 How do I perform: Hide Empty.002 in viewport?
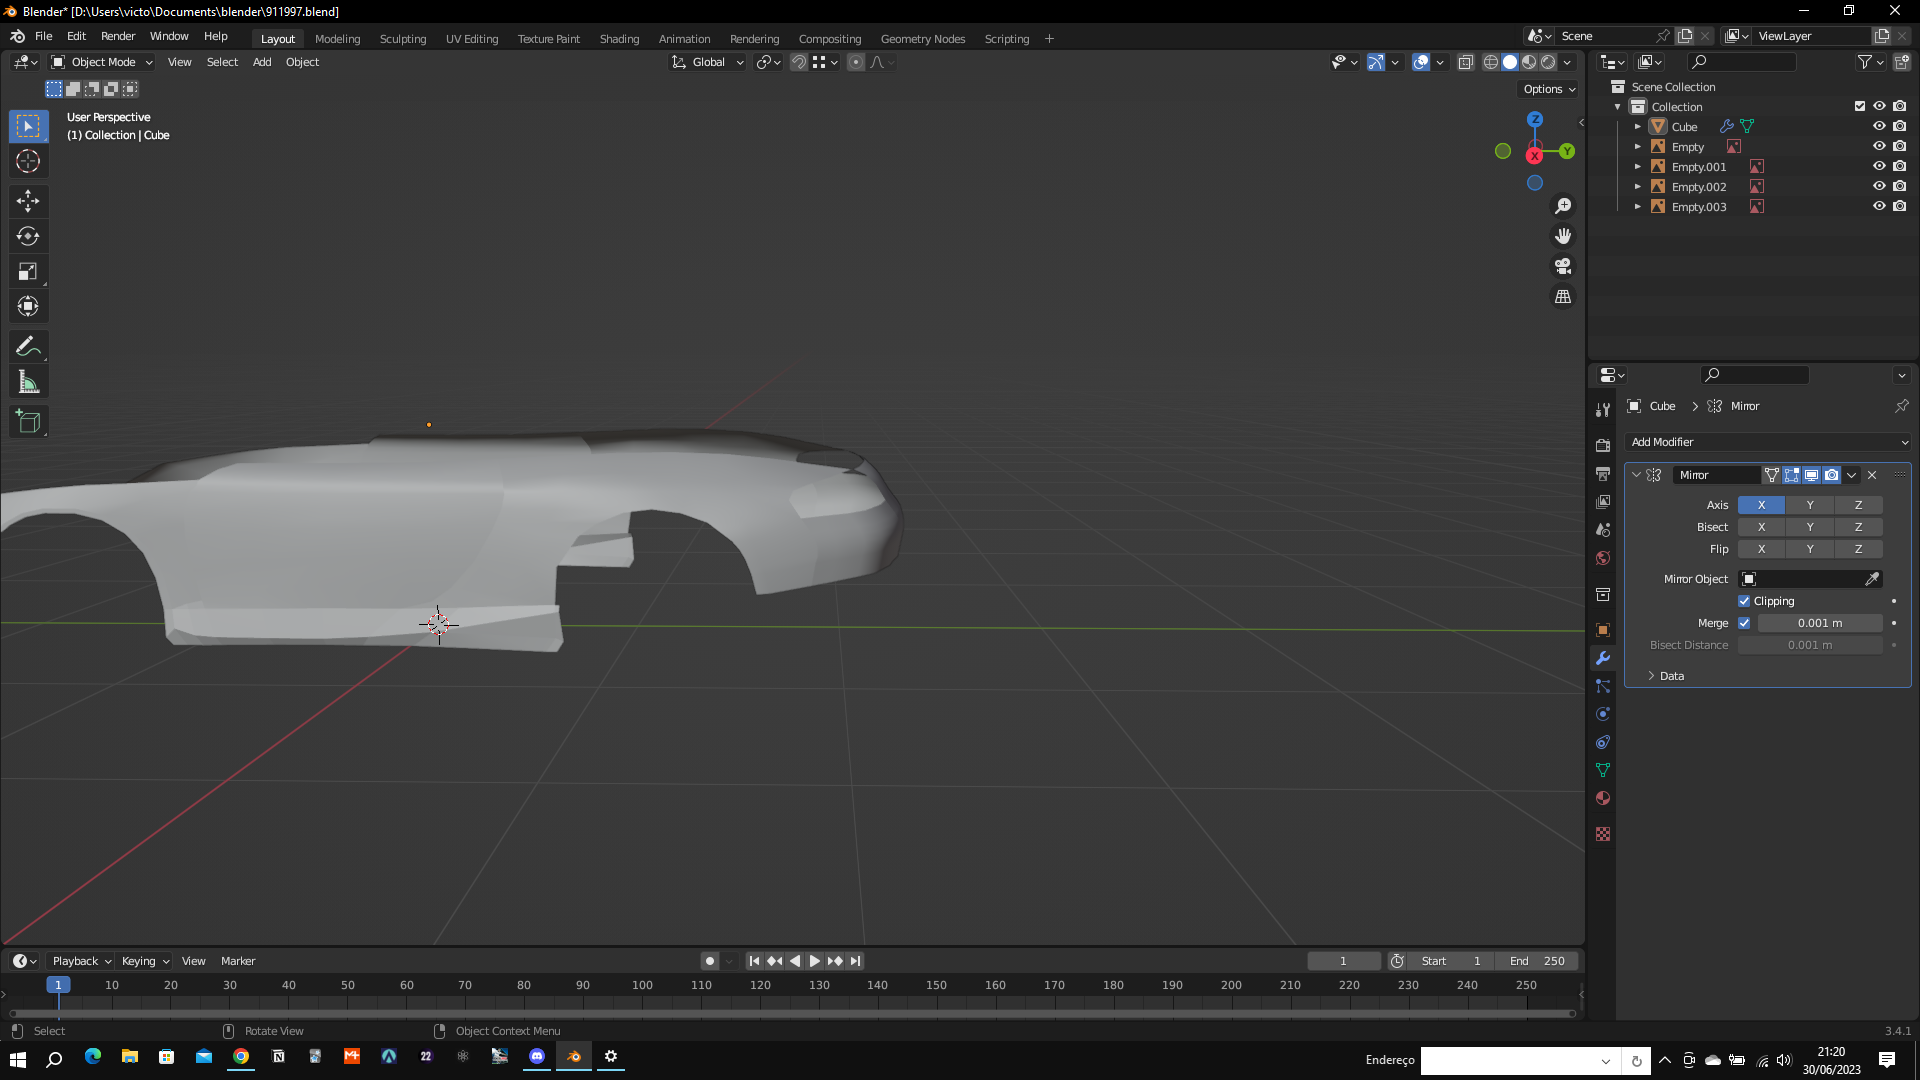tap(1879, 187)
